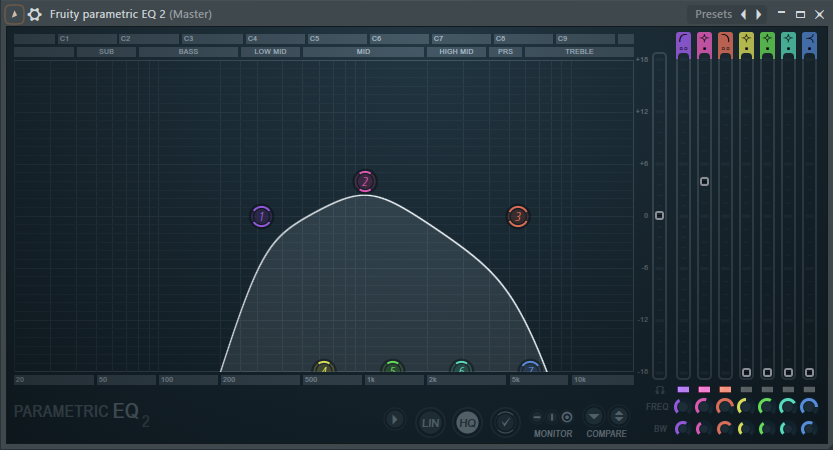Open the plugin menu arrow in title bar
The width and height of the screenshot is (833, 450).
point(15,14)
